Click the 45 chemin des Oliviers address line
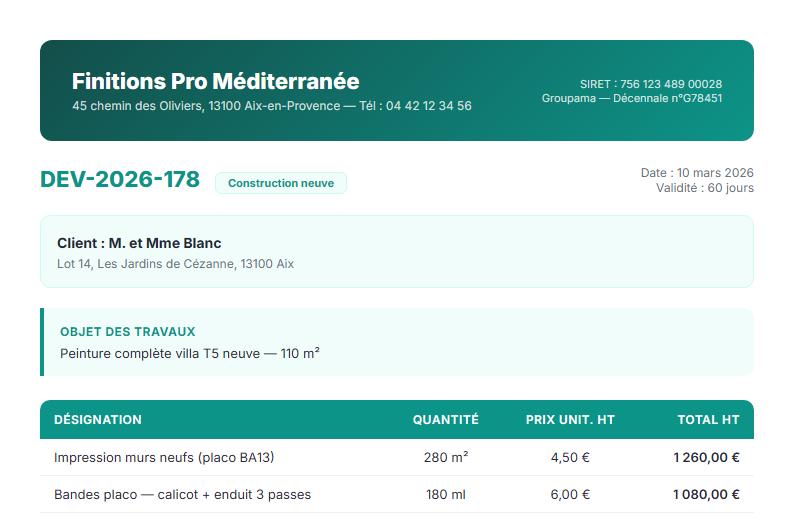Viewport: 794px width, 520px height. tap(271, 106)
